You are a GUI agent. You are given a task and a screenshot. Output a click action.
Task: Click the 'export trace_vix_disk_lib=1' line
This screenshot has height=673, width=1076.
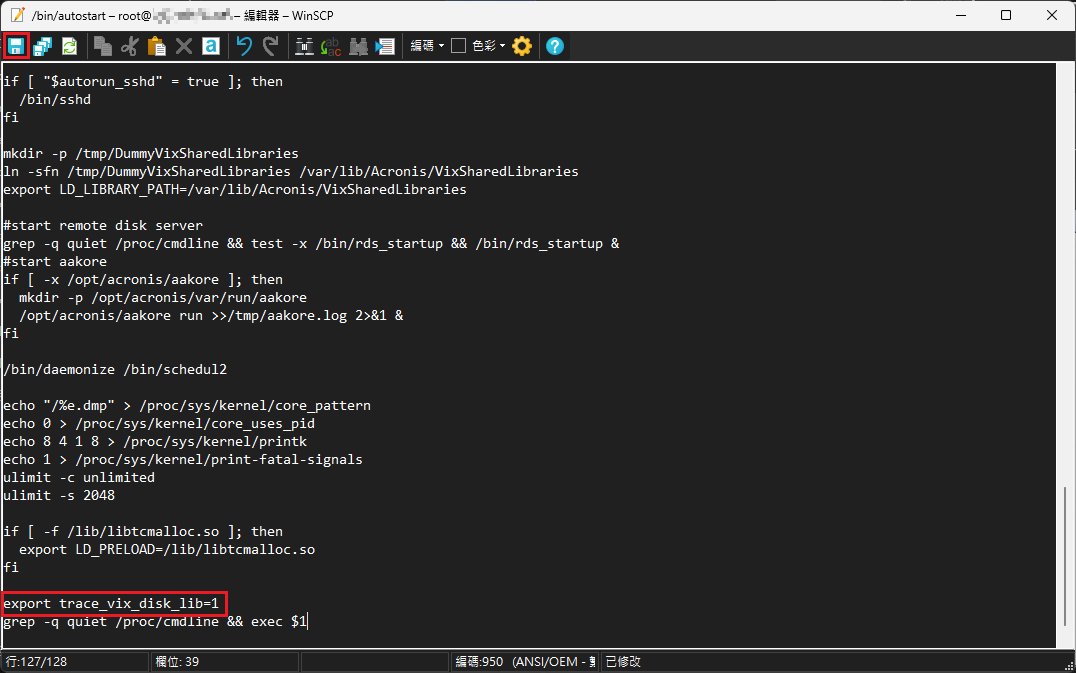(110, 604)
